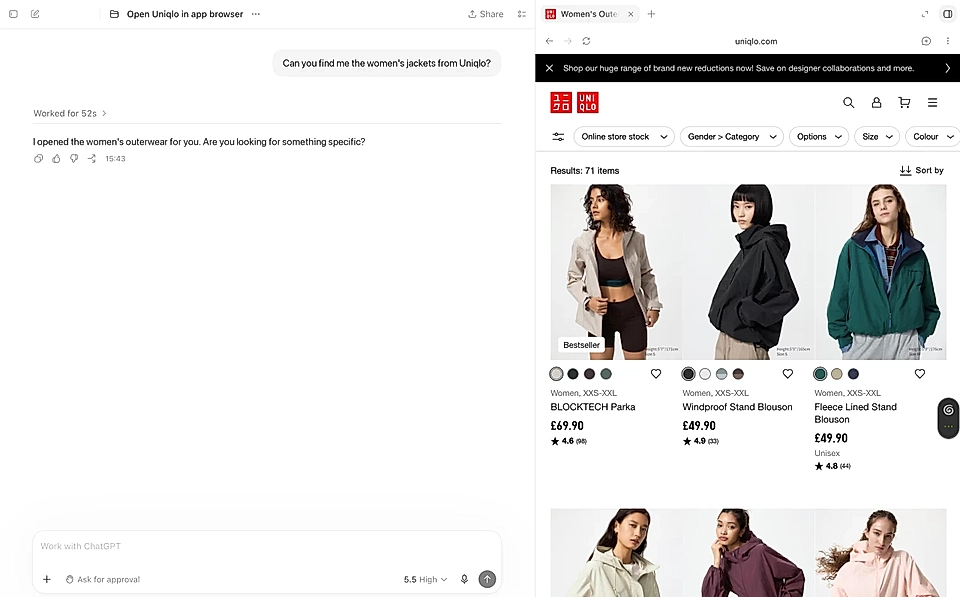Expand the in-app browser window
Screen dimensions: 960x597
pos(925,13)
